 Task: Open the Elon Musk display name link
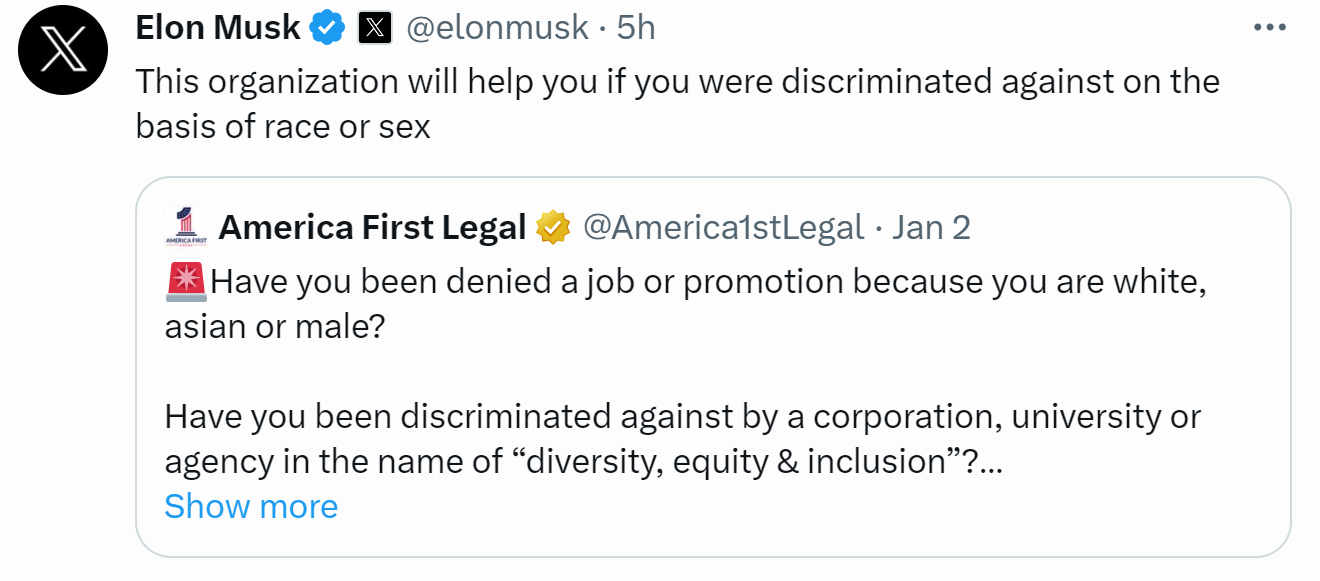[218, 28]
